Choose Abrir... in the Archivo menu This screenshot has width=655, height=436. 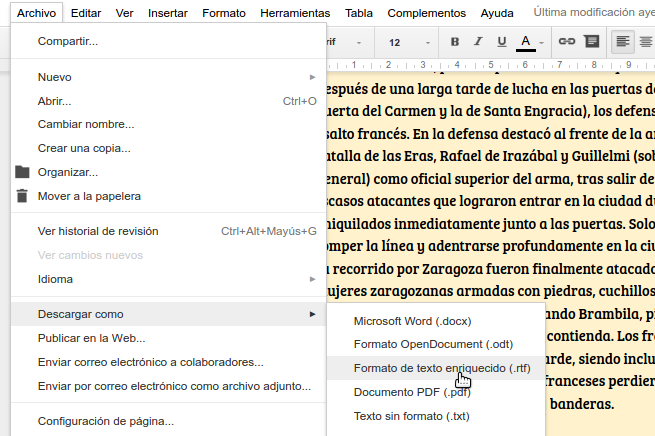point(169,101)
